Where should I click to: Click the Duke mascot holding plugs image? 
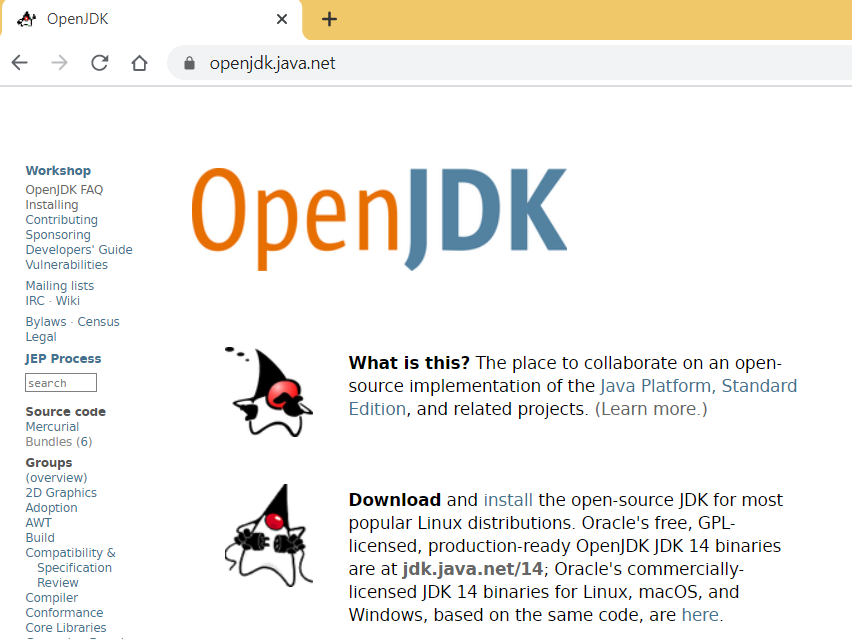click(x=269, y=536)
